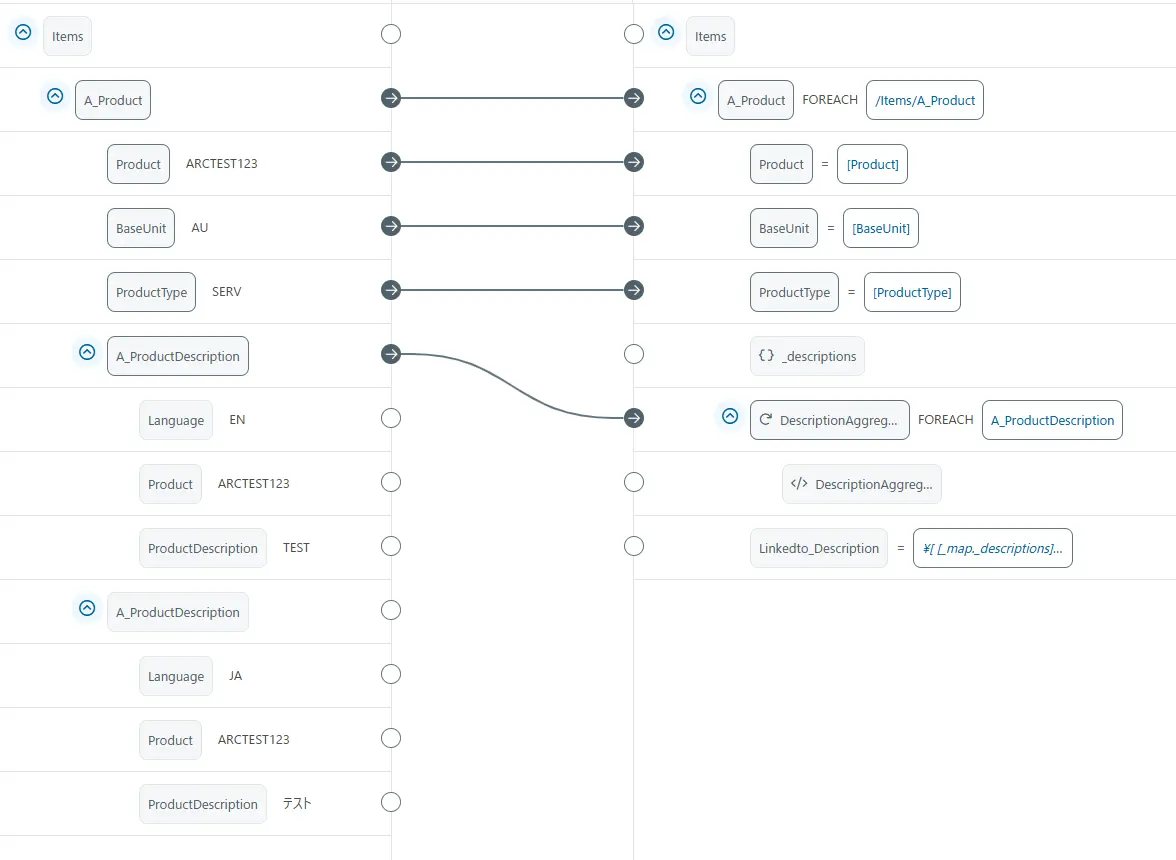Edit the [BaseUnit] mapping expression
Image resolution: width=1176 pixels, height=860 pixels.
point(881,228)
